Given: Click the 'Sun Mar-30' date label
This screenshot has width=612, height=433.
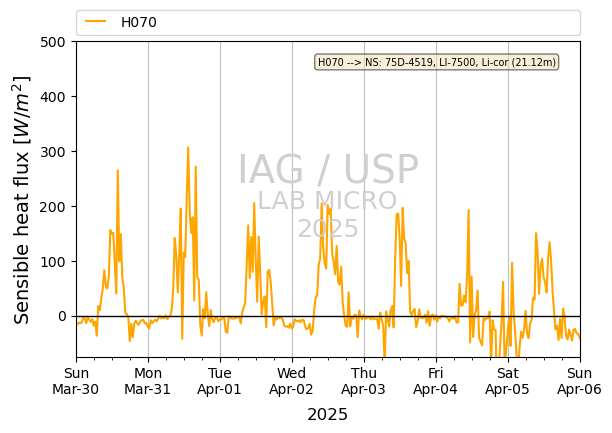Looking at the screenshot, I should point(76,381).
